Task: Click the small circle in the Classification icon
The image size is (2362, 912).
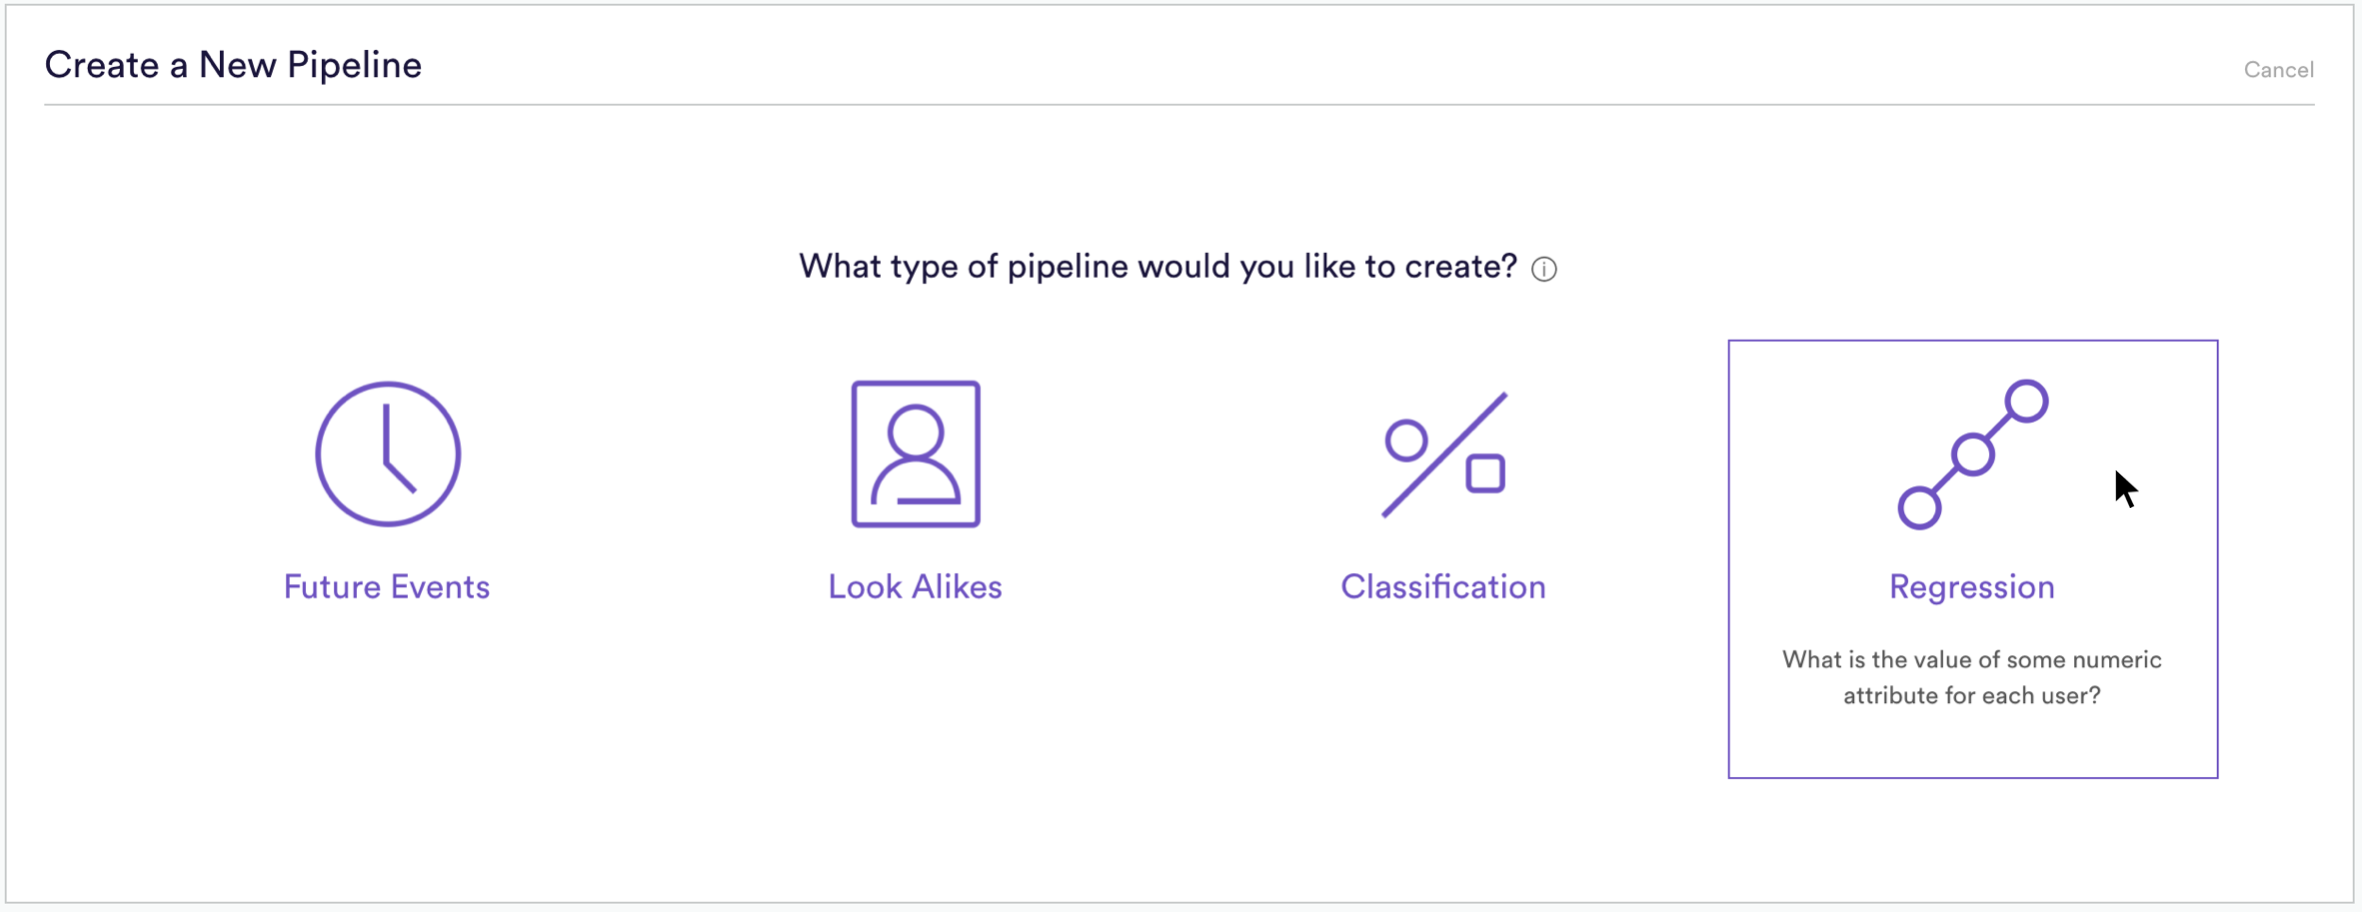Action: click(x=1406, y=440)
